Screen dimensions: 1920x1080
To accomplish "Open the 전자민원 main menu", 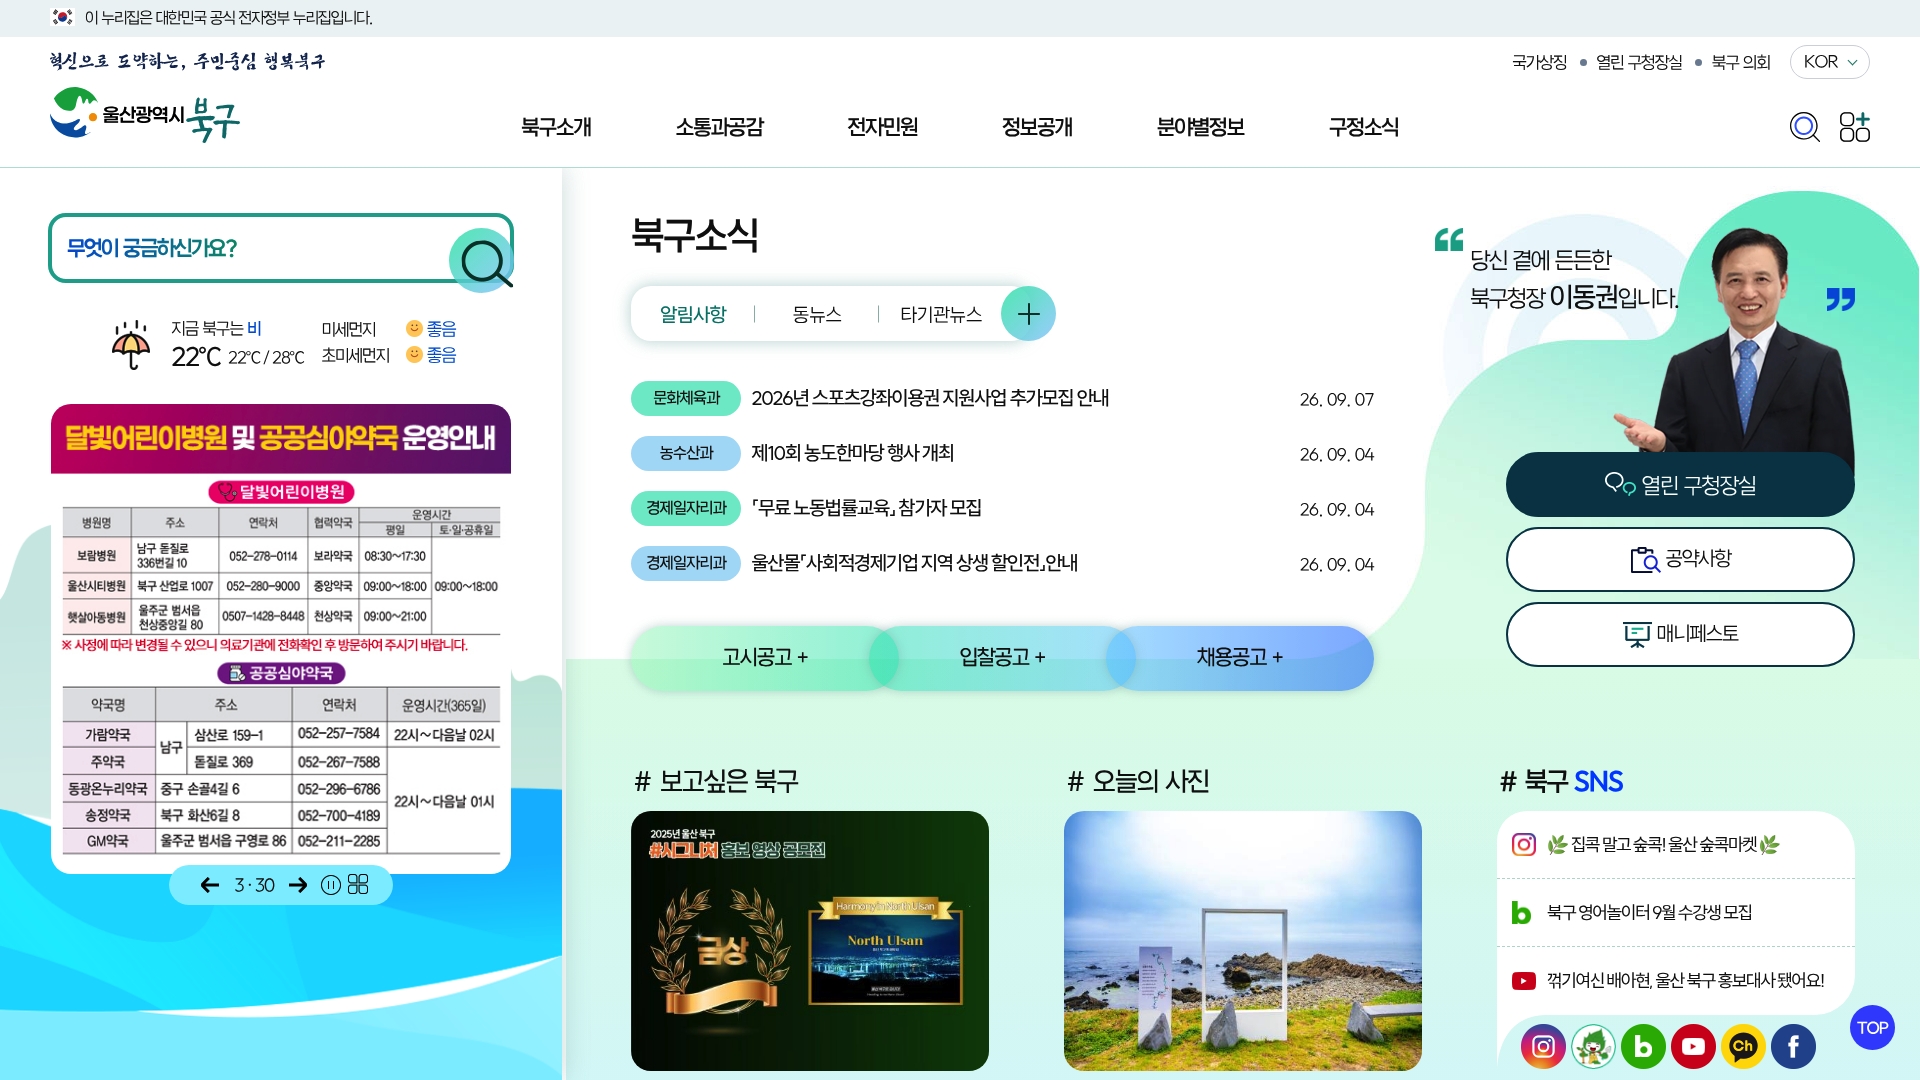I will [882, 127].
